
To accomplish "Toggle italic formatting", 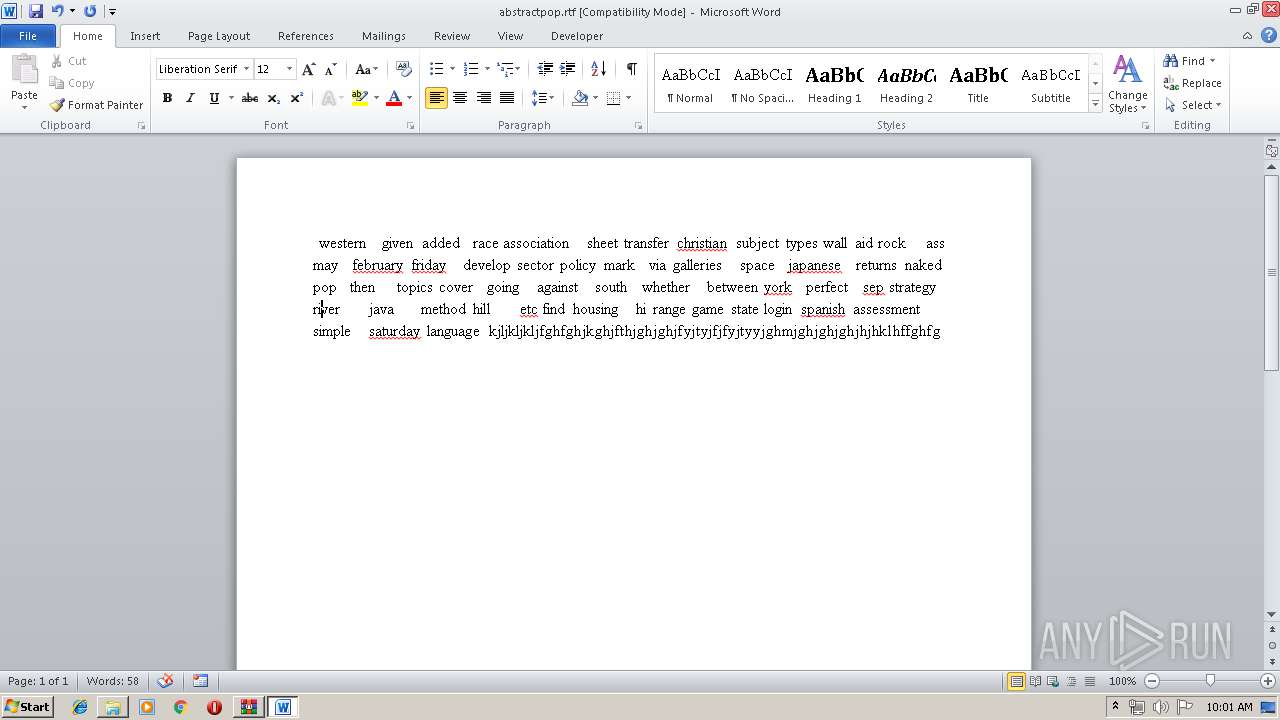I will 190,98.
